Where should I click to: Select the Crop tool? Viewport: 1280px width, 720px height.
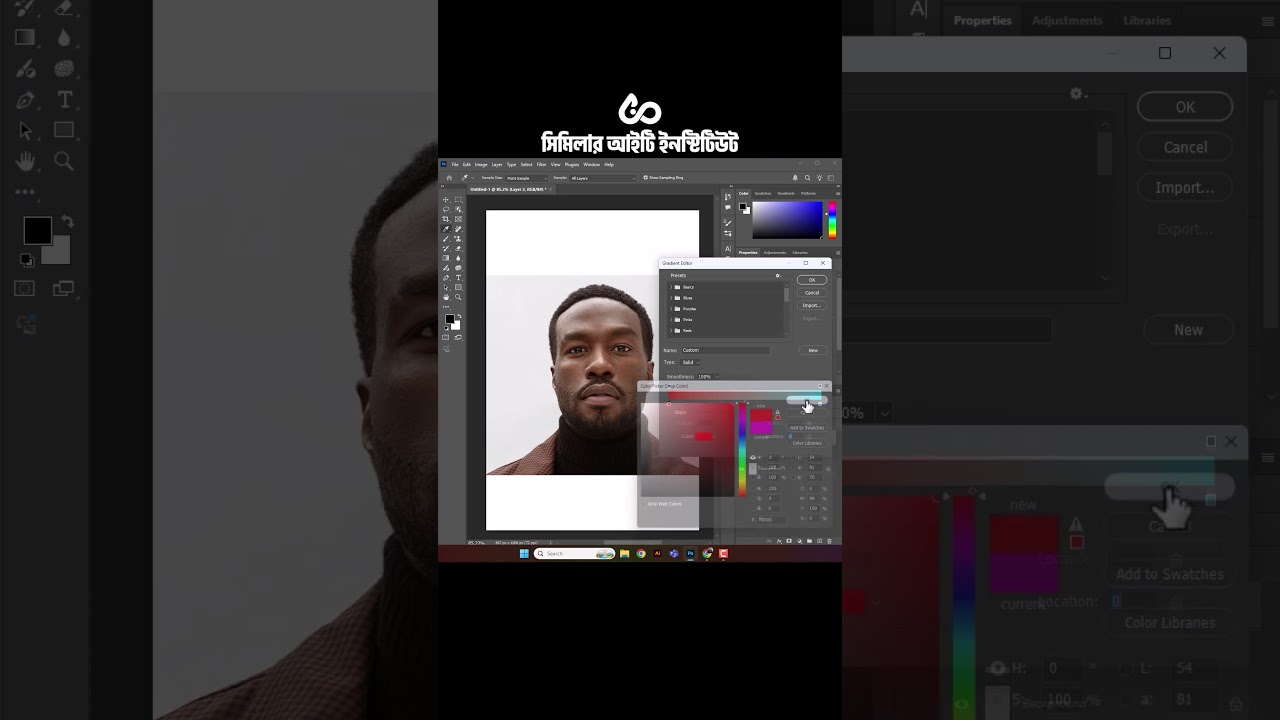tap(446, 219)
